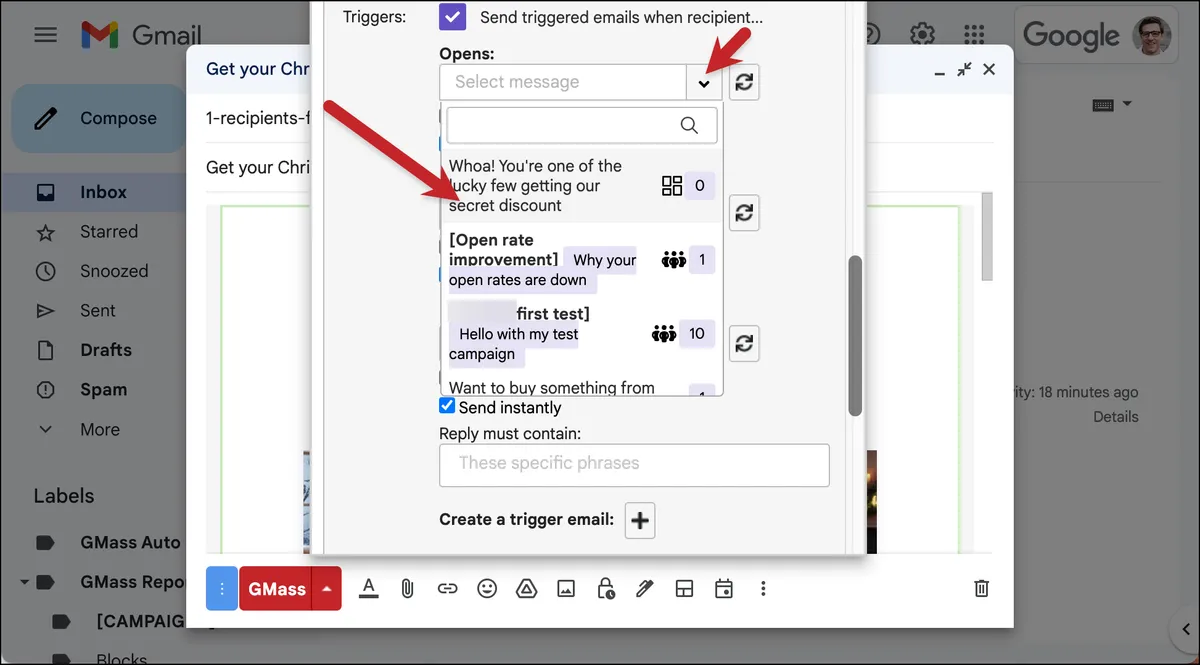Open the Starred folder
1200x665 pixels.
click(x=108, y=232)
